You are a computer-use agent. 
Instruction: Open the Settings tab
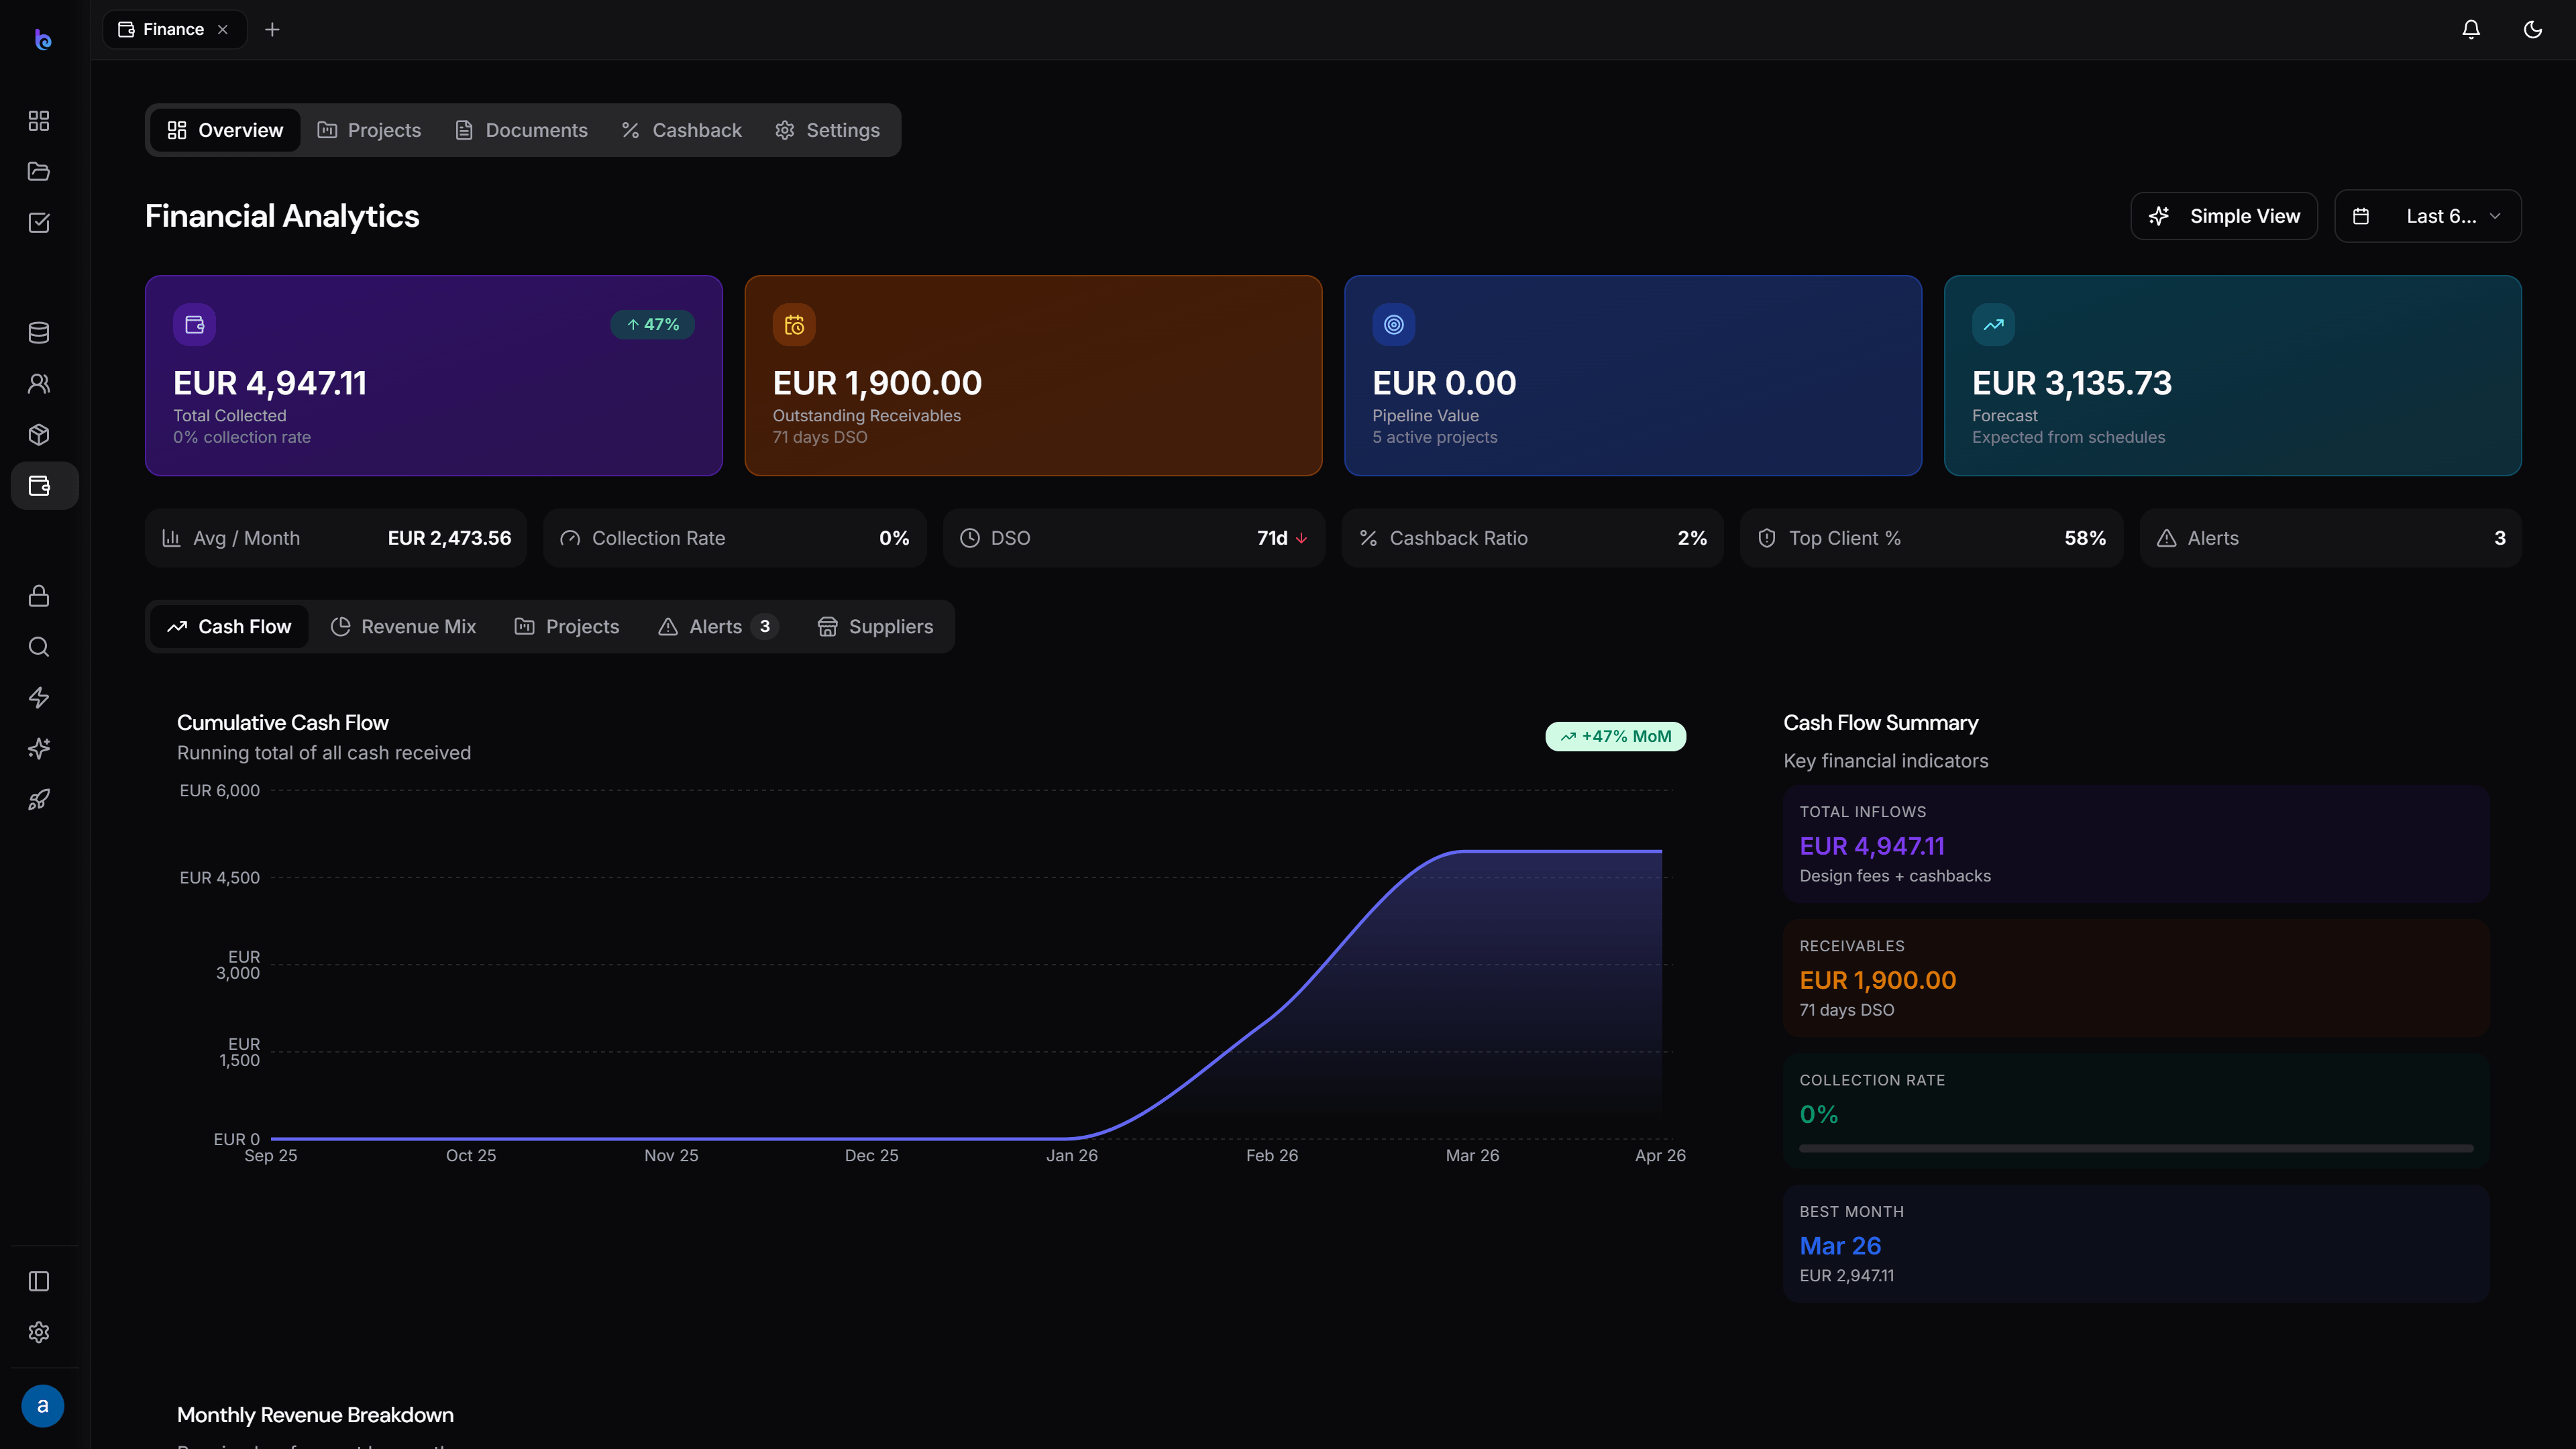828,130
